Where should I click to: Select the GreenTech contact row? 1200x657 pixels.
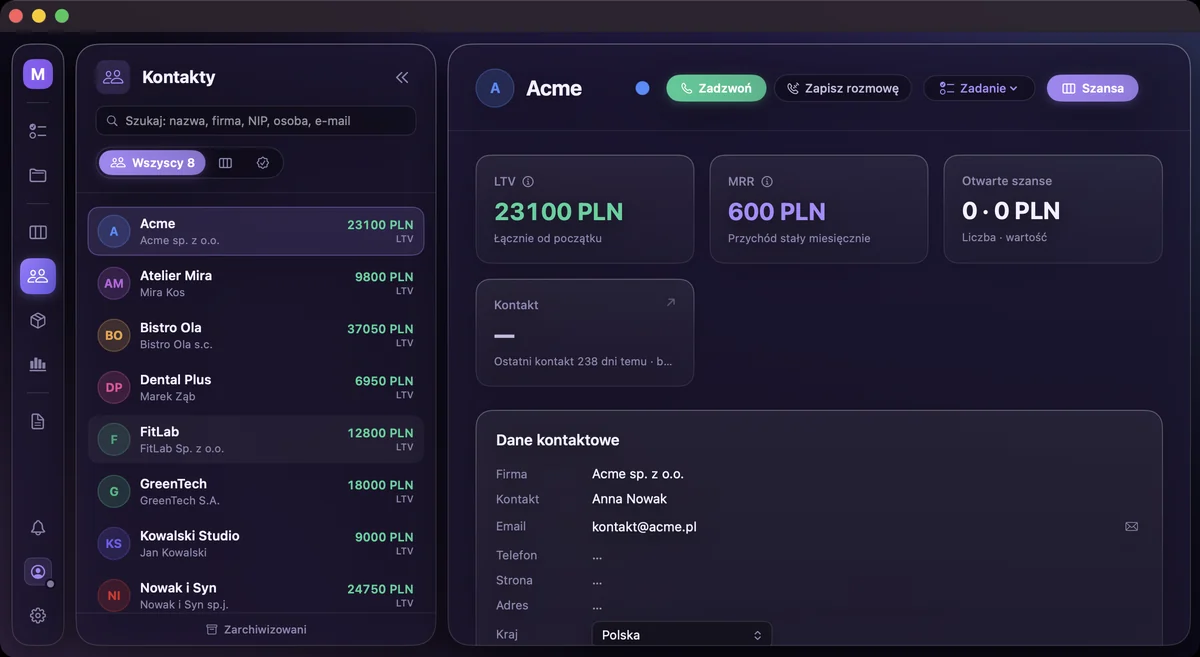[x=256, y=492]
